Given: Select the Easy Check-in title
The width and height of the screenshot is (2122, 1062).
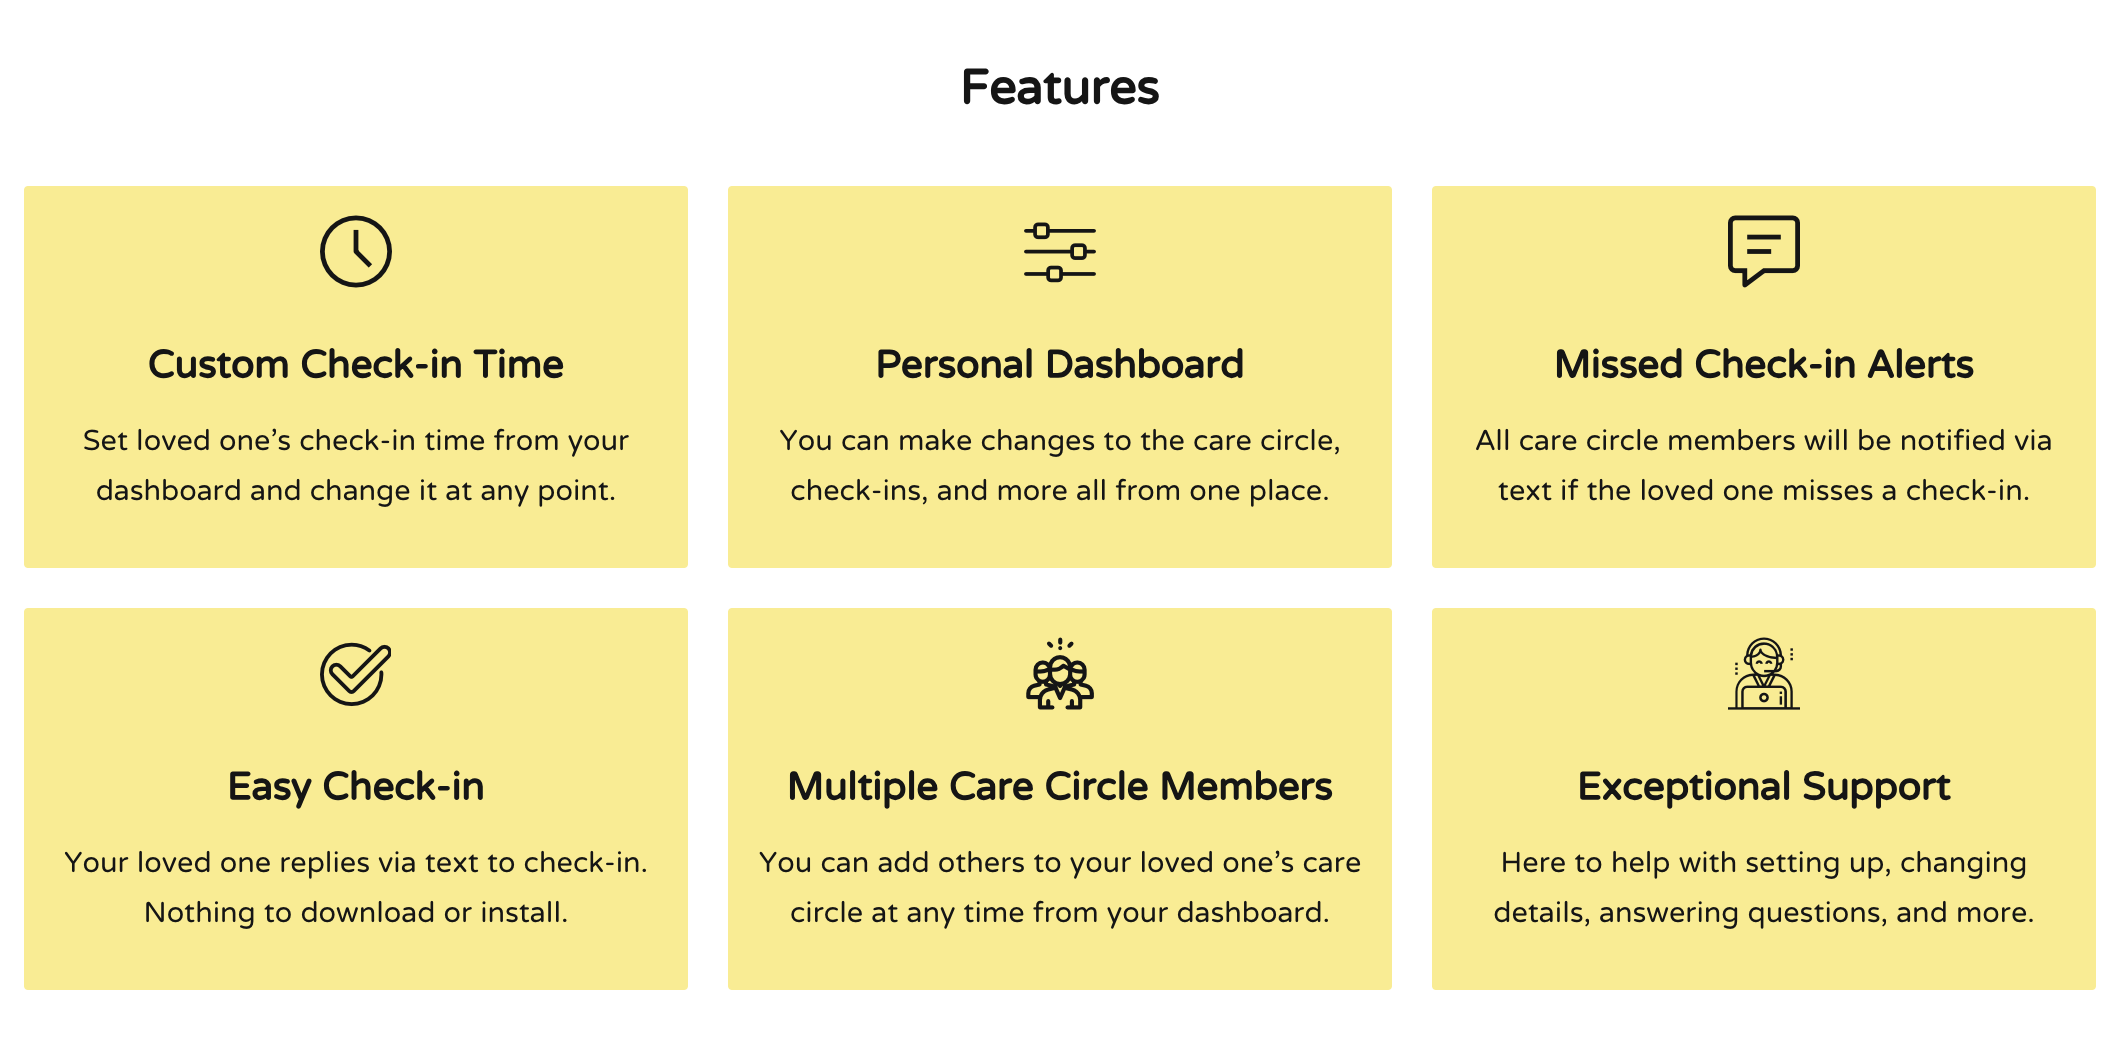Looking at the screenshot, I should (355, 786).
